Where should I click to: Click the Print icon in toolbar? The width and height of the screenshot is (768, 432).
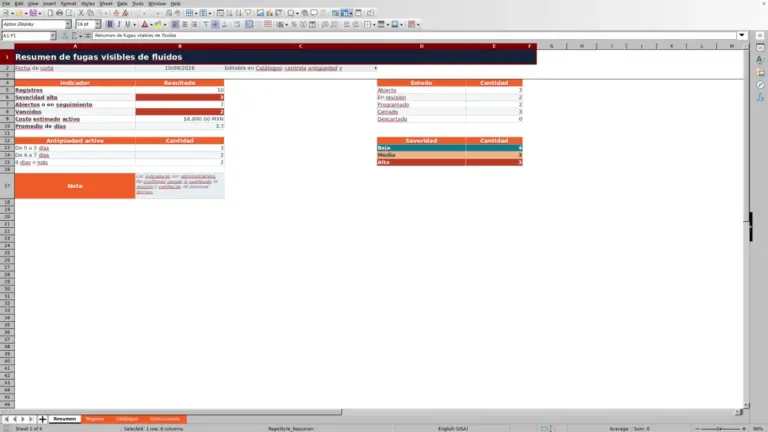click(x=59, y=13)
